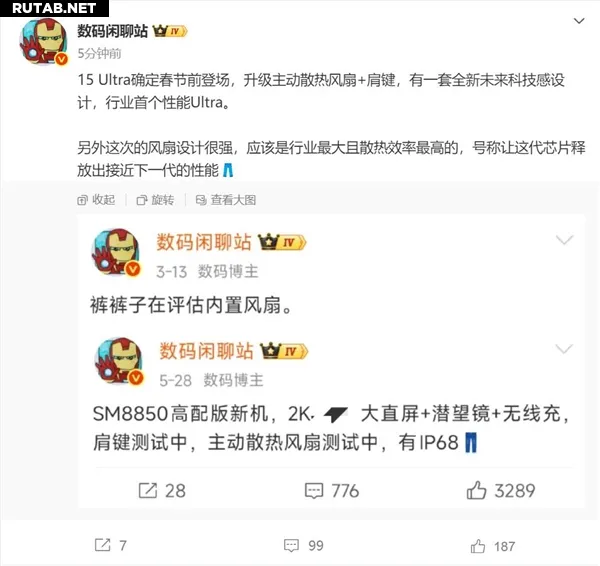Open full-size image via 查看大图

pyautogui.click(x=226, y=200)
